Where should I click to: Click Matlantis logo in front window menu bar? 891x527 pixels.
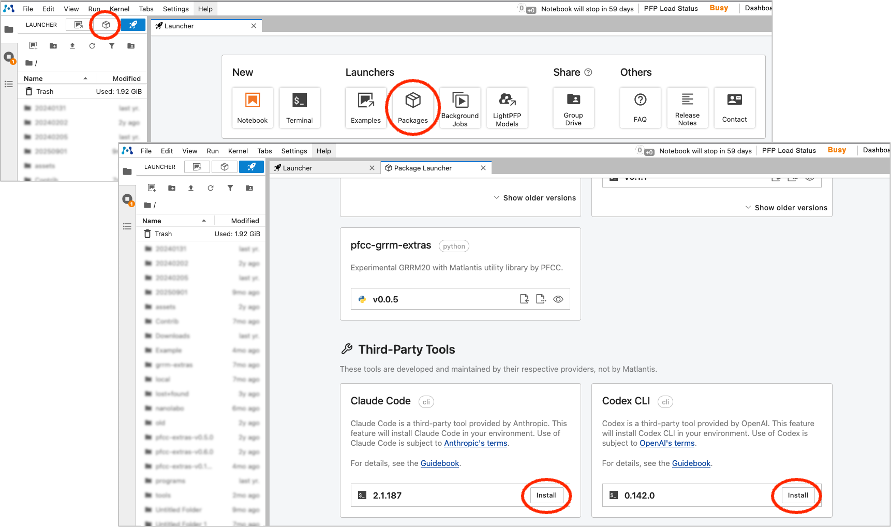click(127, 151)
